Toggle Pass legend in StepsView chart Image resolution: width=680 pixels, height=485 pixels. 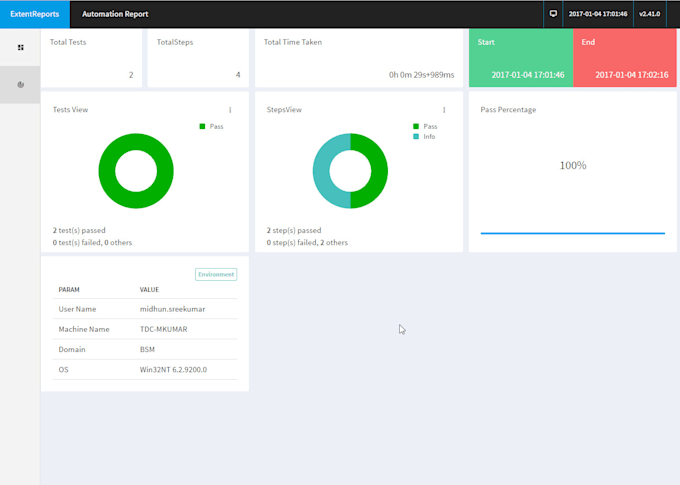tap(425, 127)
